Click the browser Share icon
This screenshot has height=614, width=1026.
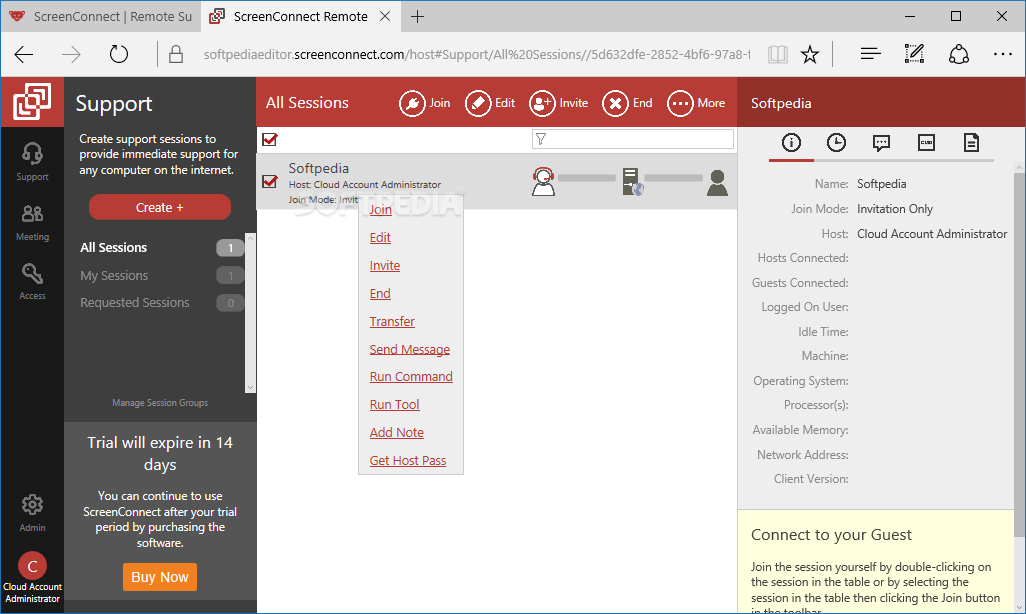(x=959, y=54)
